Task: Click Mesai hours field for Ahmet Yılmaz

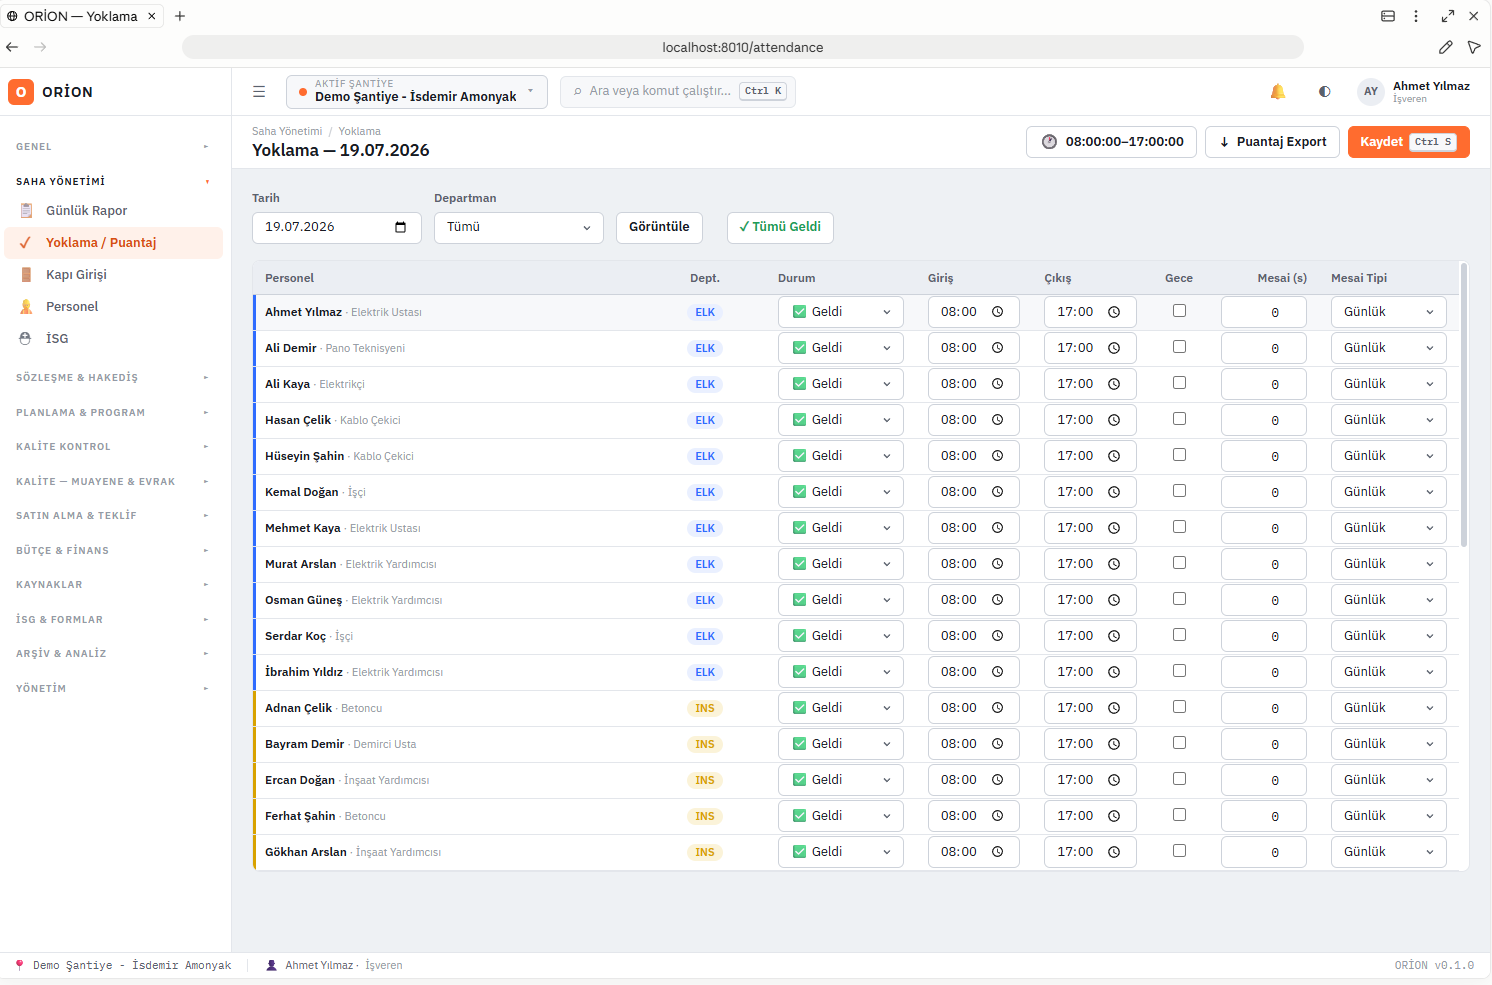Action: tap(1264, 312)
